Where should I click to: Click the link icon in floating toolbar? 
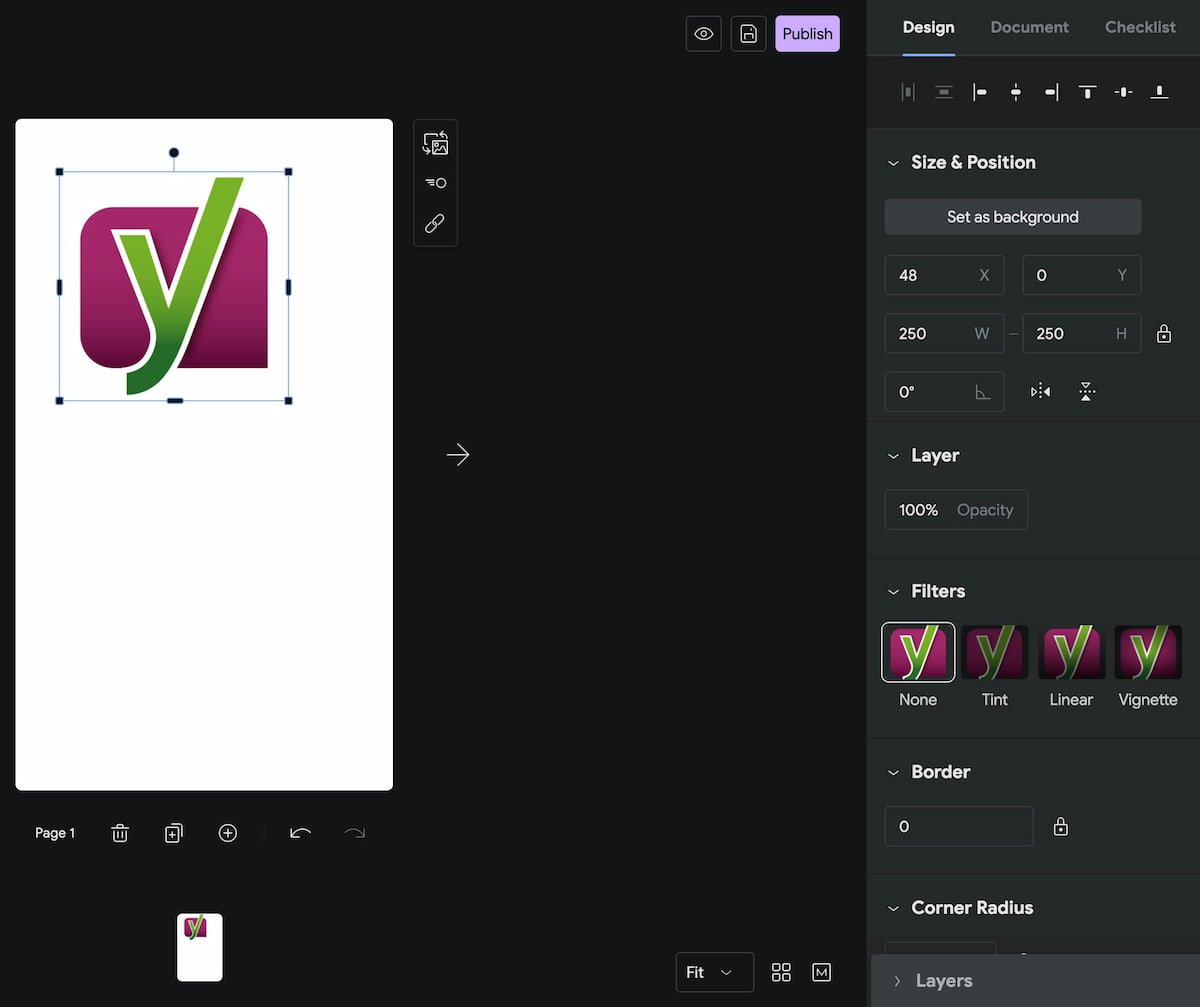click(x=435, y=223)
